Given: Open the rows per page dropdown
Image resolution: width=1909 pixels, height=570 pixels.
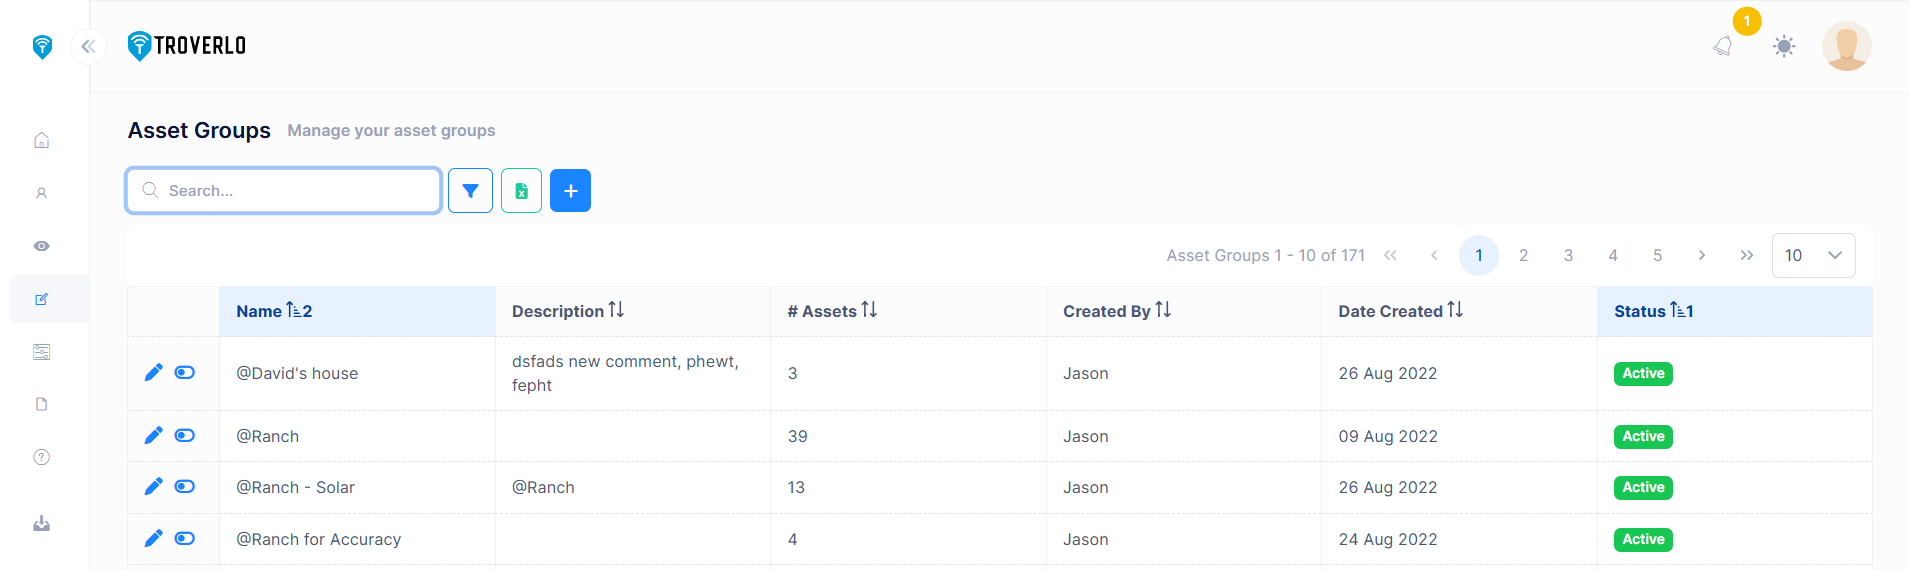Looking at the screenshot, I should [x=1813, y=255].
